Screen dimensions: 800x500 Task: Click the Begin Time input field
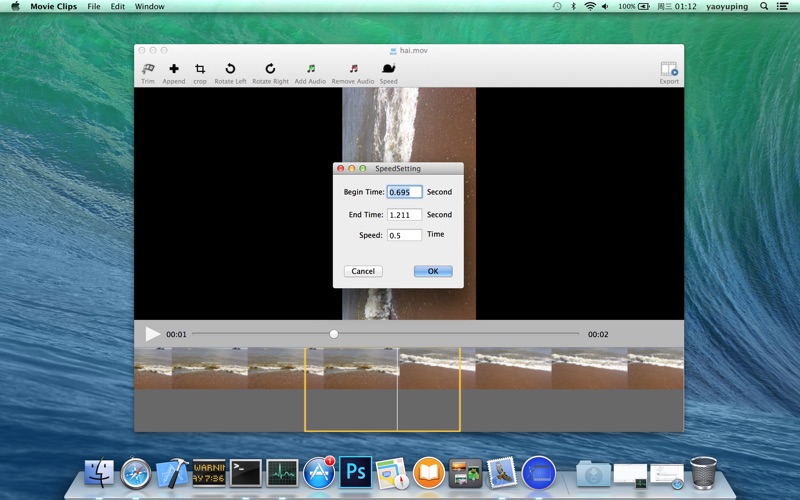405,192
